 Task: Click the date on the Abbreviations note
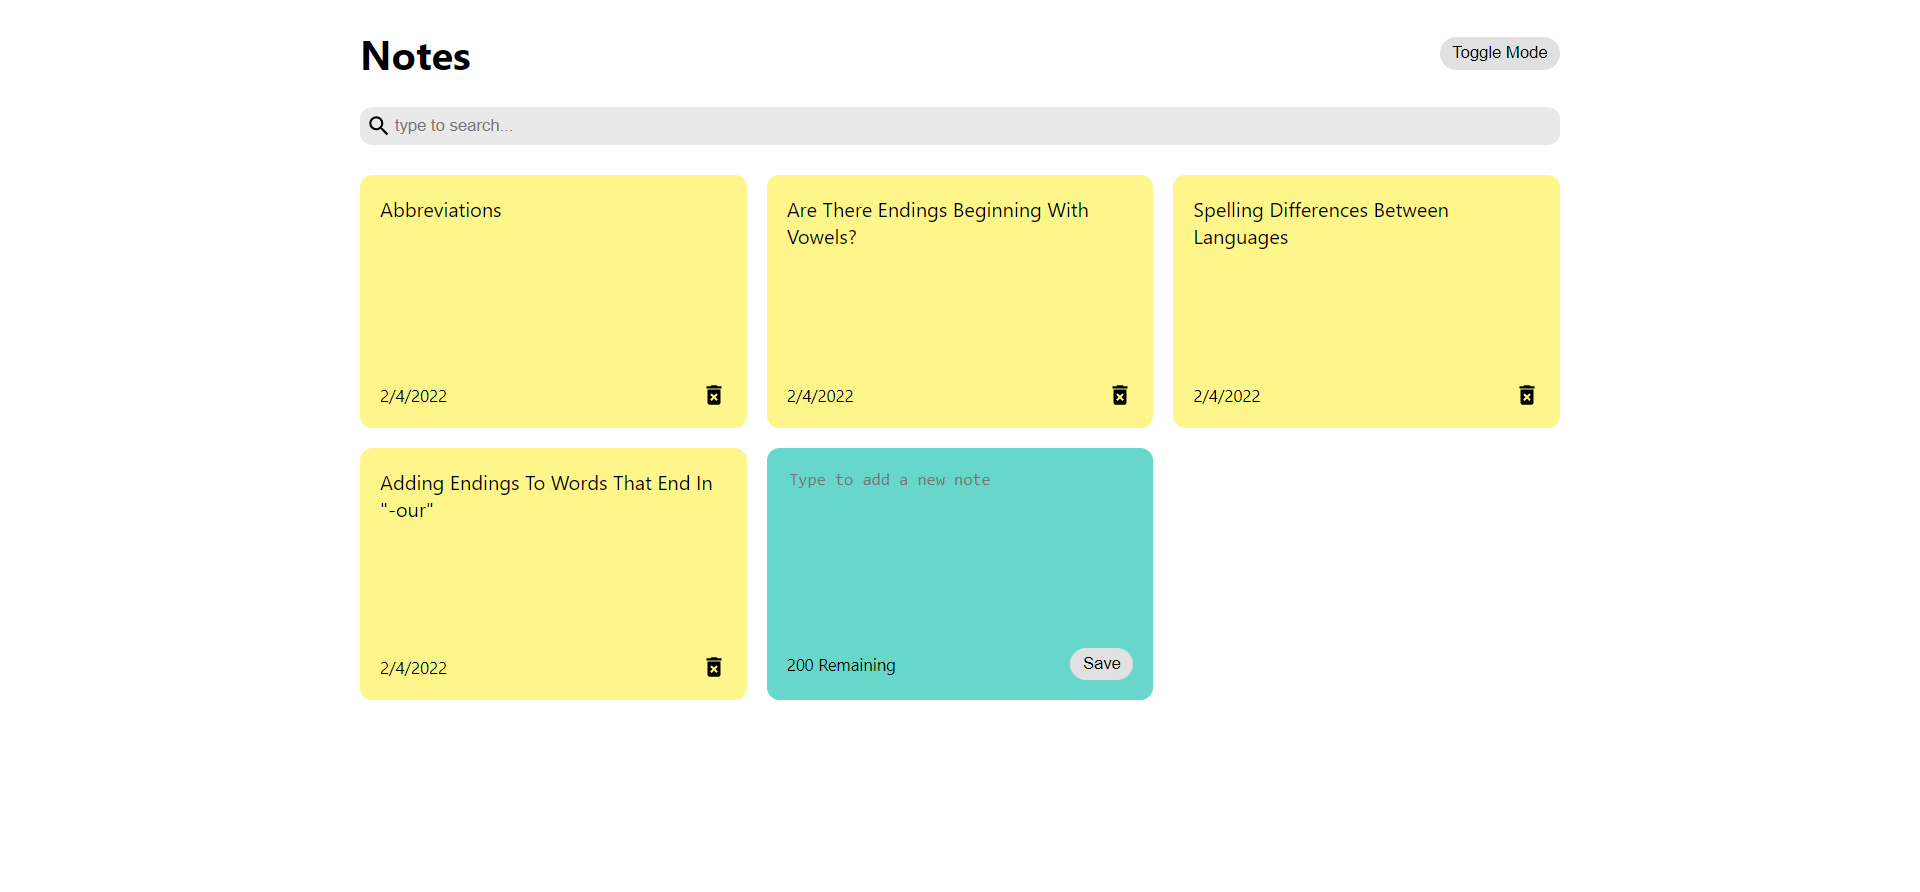tap(413, 396)
